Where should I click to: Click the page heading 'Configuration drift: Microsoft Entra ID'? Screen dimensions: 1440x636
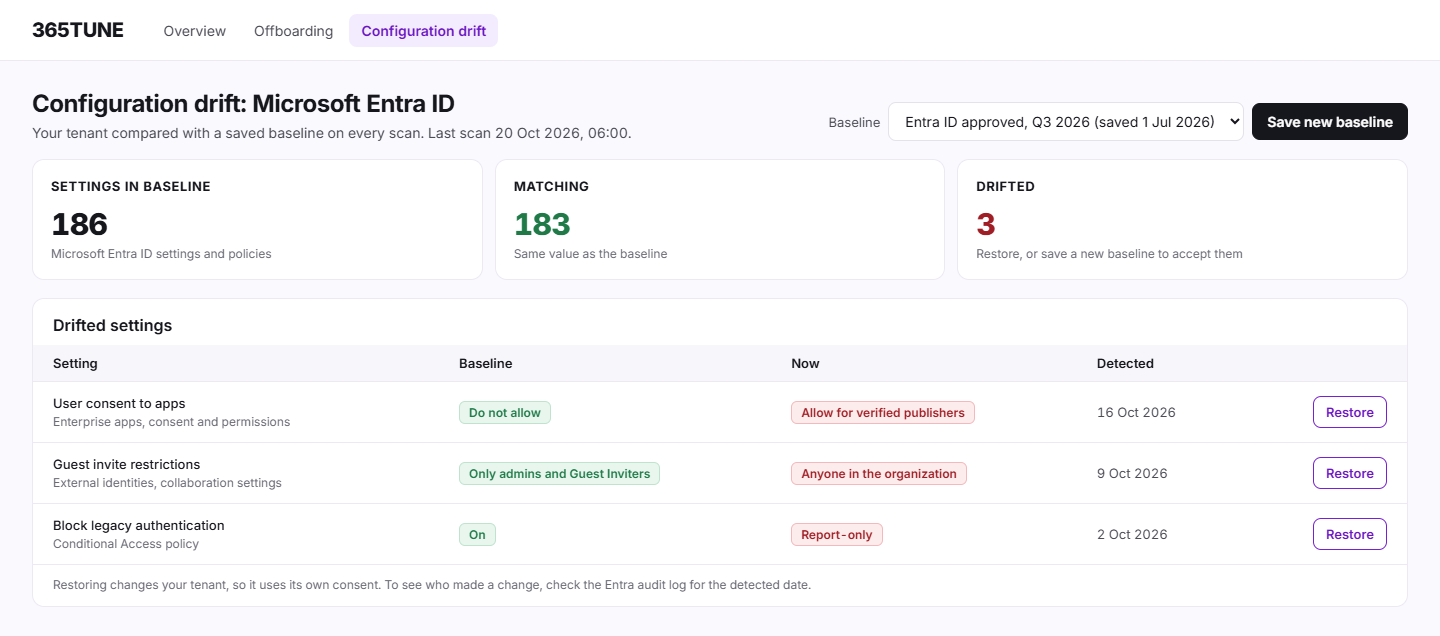point(243,103)
